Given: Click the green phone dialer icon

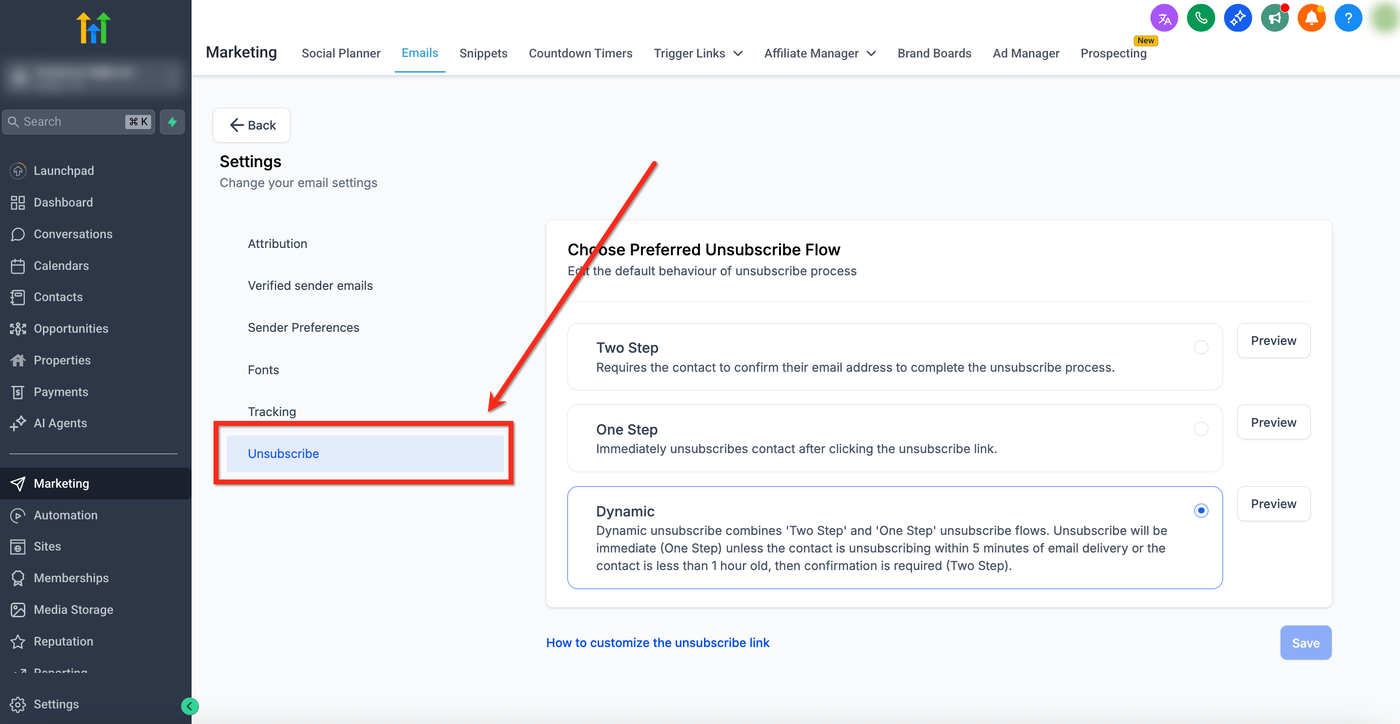Looking at the screenshot, I should pyautogui.click(x=1201, y=18).
